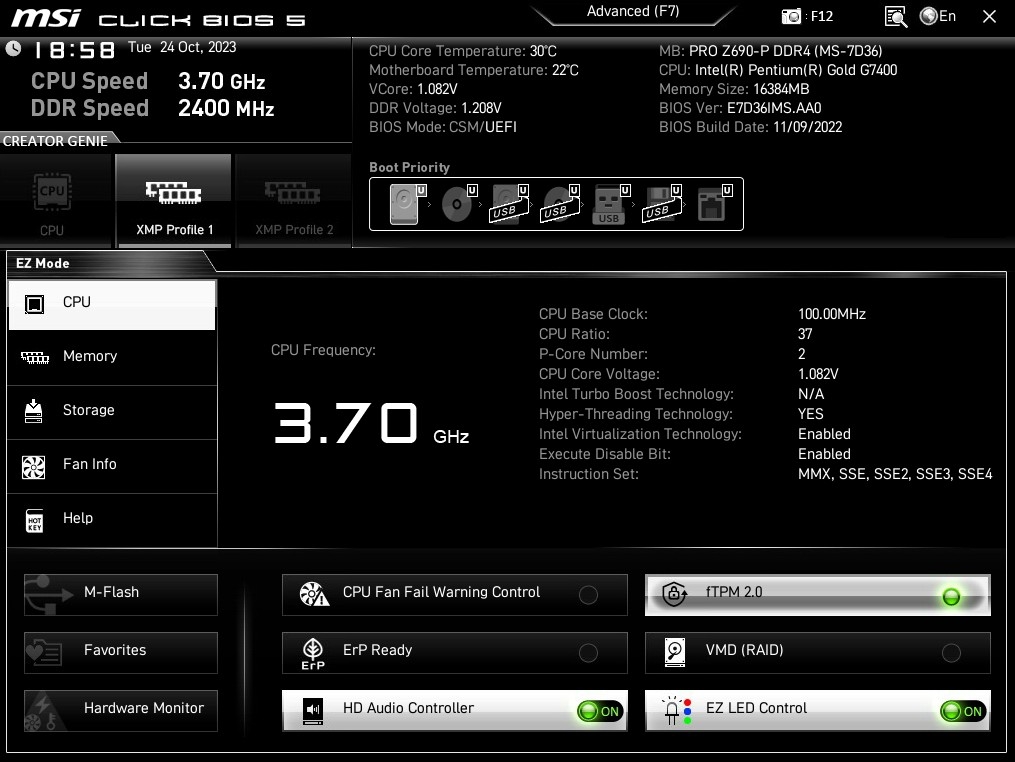This screenshot has height=762, width=1015.
Task: Open the Fan Info section
Action: [x=112, y=465]
